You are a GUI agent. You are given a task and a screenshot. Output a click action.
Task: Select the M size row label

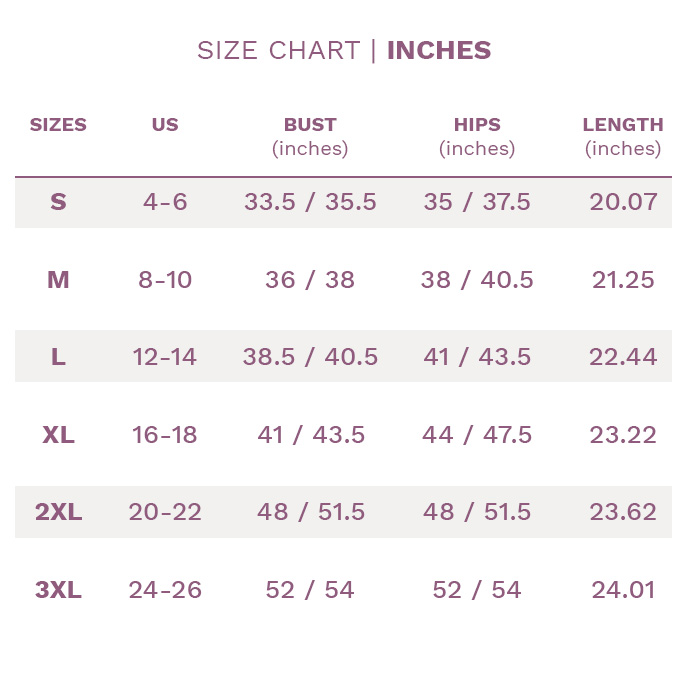coord(58,280)
